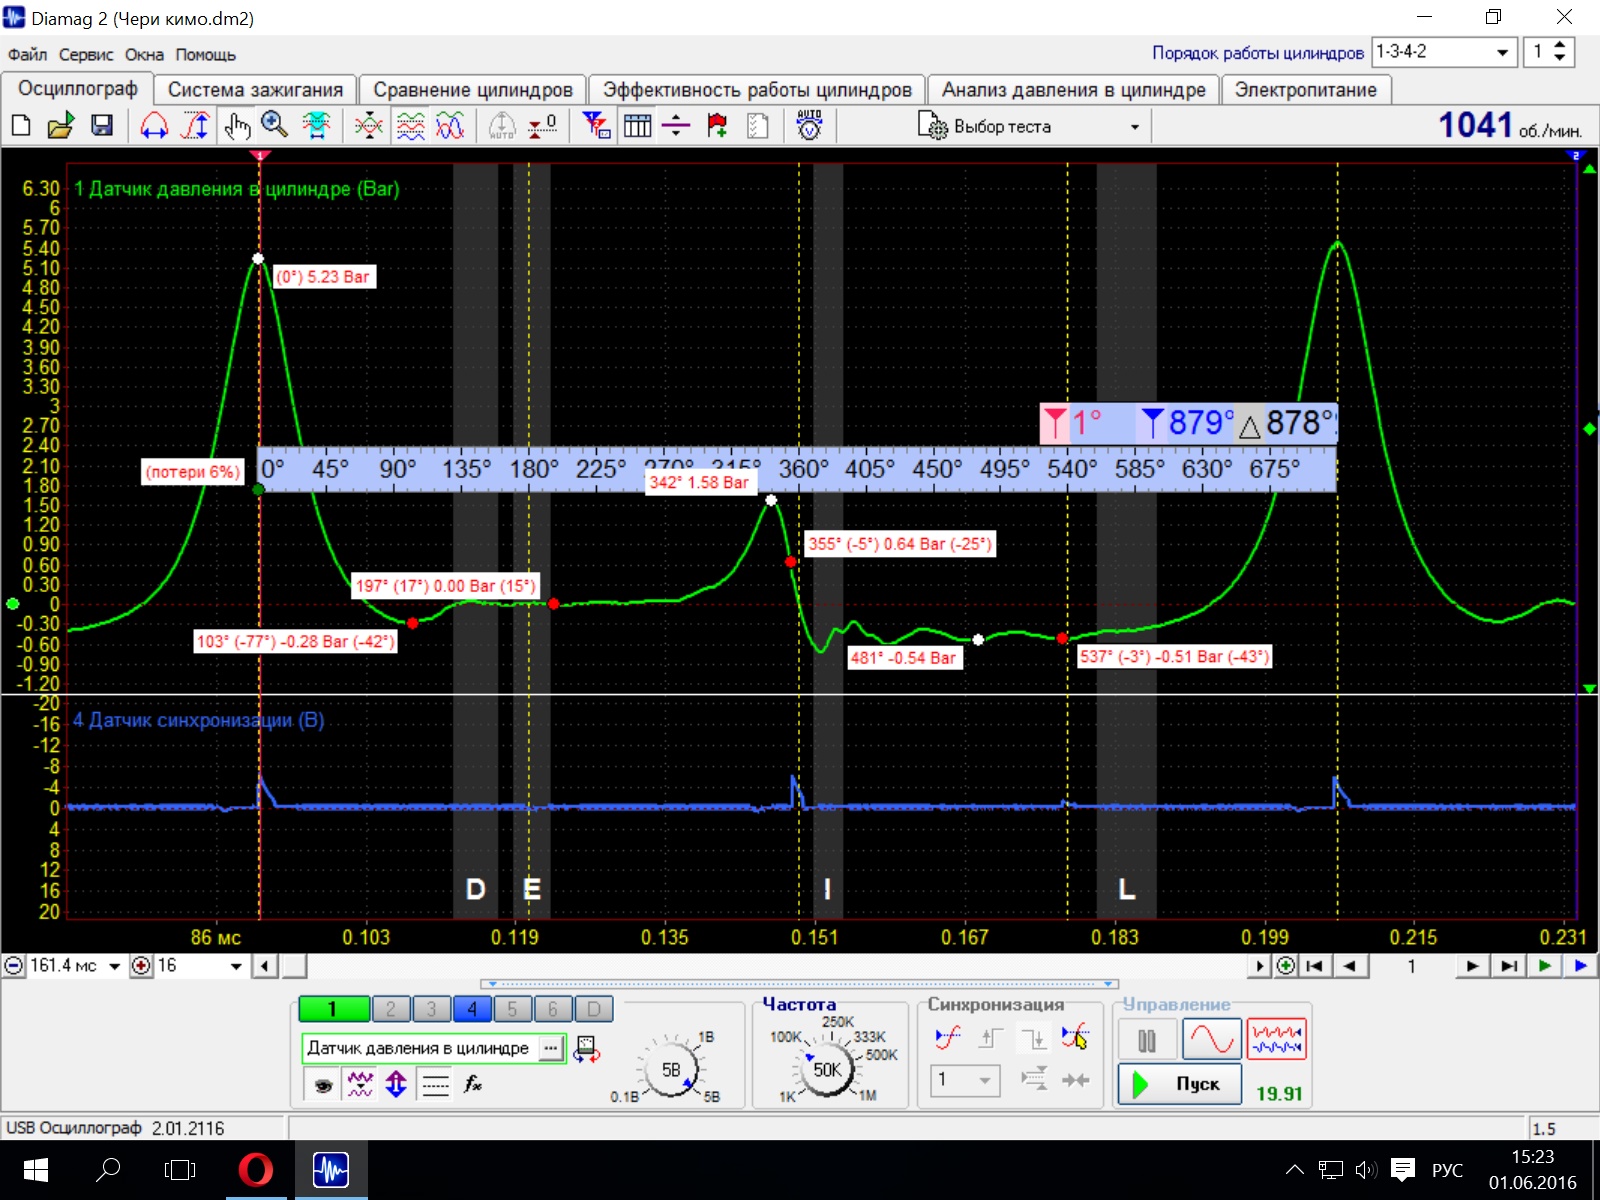Click the green play arrow
Viewport: 1600px width, 1200px height.
click(x=1545, y=966)
